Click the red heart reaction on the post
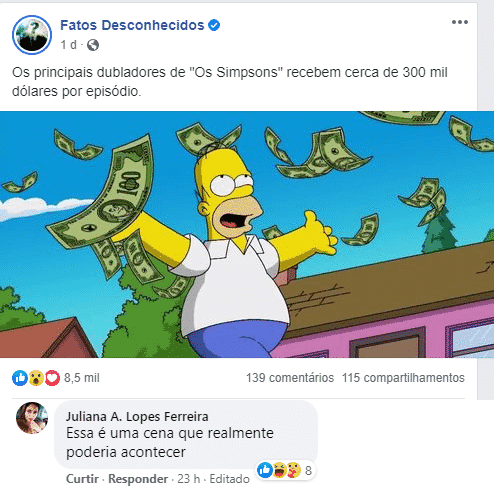 point(52,378)
